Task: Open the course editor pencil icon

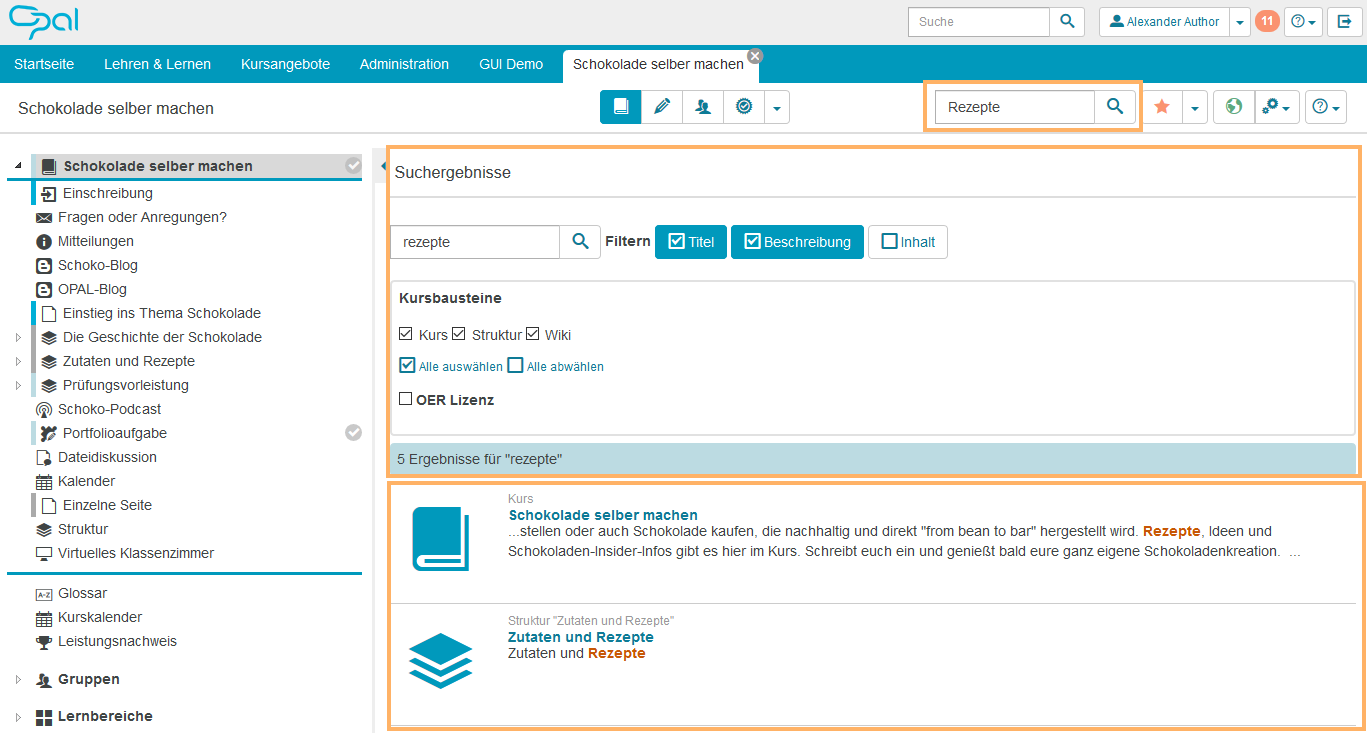Action: tap(661, 107)
